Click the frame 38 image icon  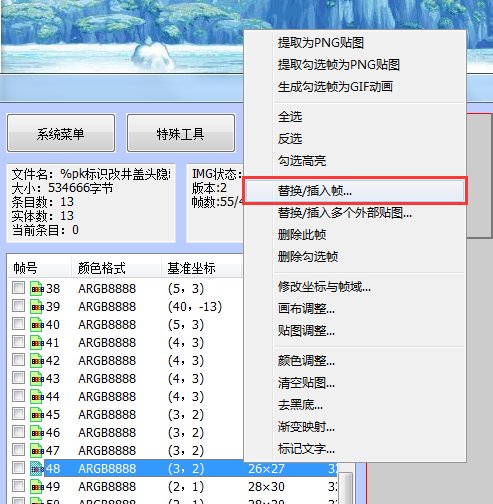coord(37,289)
